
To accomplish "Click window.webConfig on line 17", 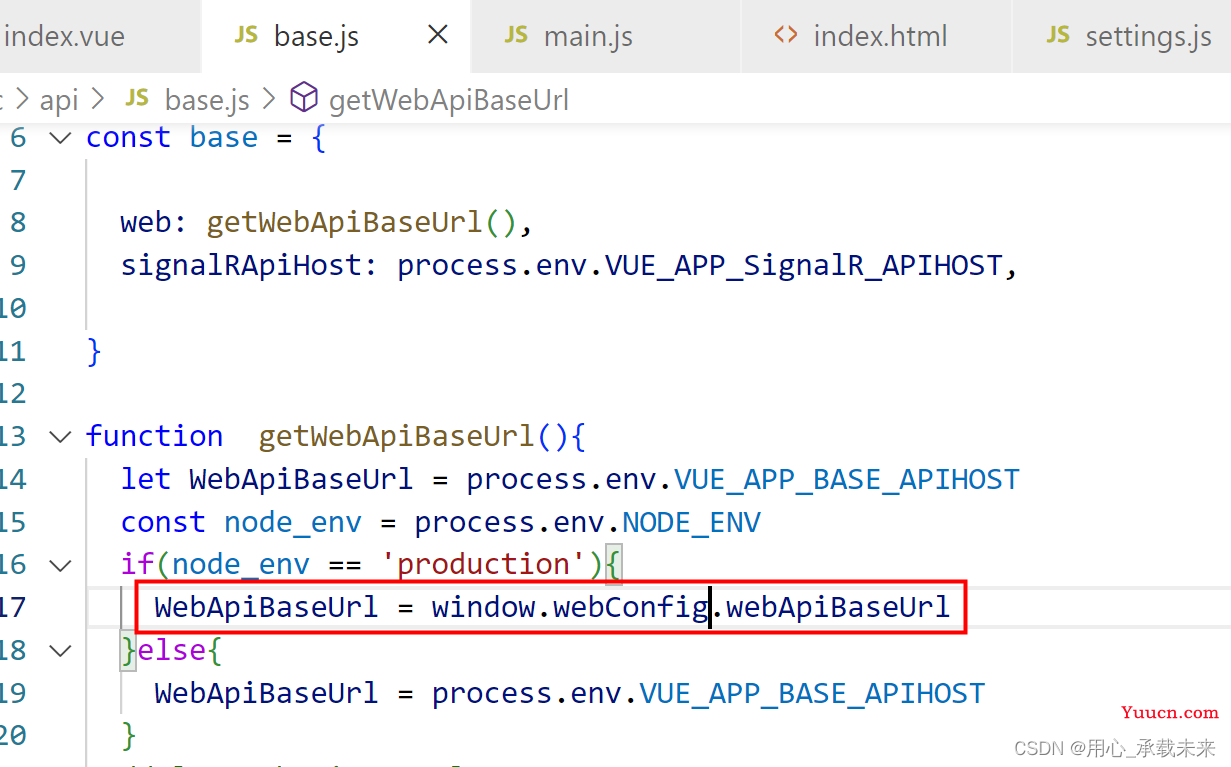I will click(x=571, y=607).
